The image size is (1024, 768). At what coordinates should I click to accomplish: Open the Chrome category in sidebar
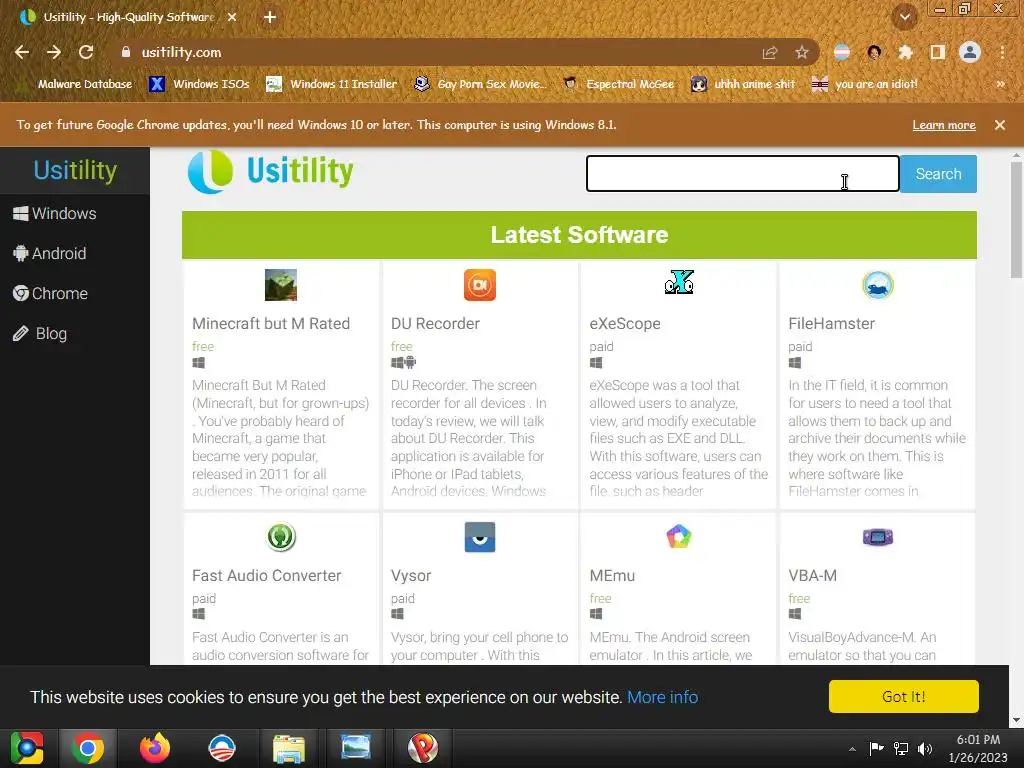point(50,294)
